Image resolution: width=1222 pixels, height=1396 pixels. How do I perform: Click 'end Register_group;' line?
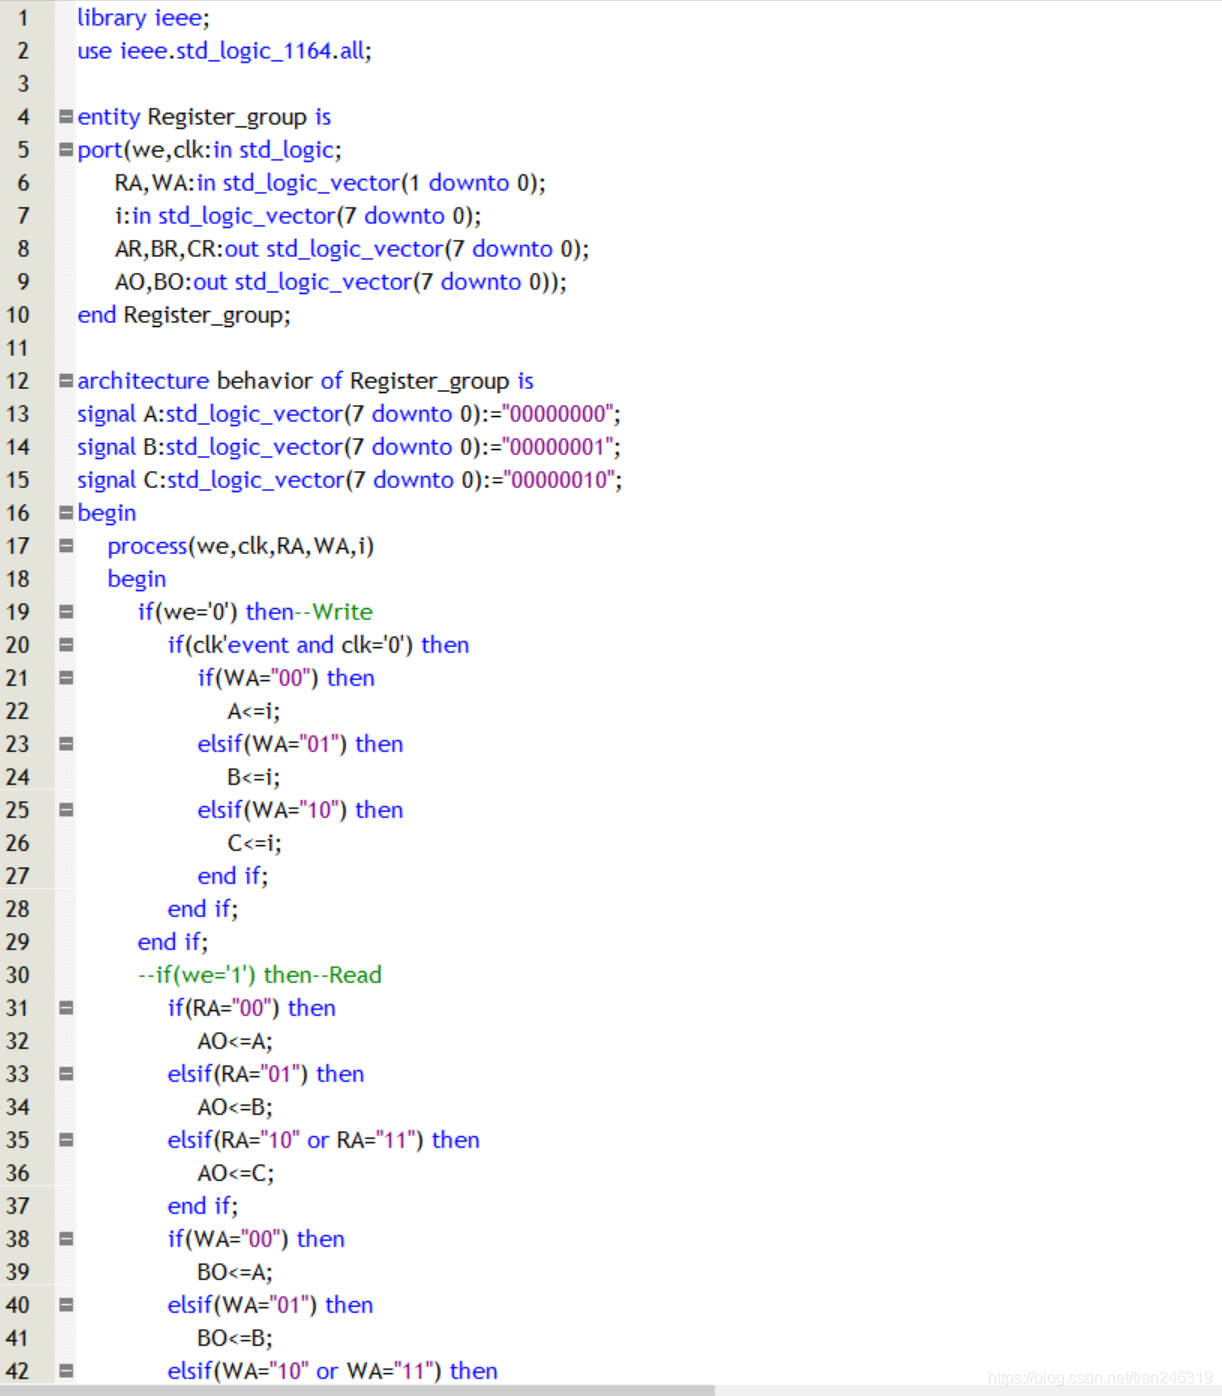(x=184, y=315)
